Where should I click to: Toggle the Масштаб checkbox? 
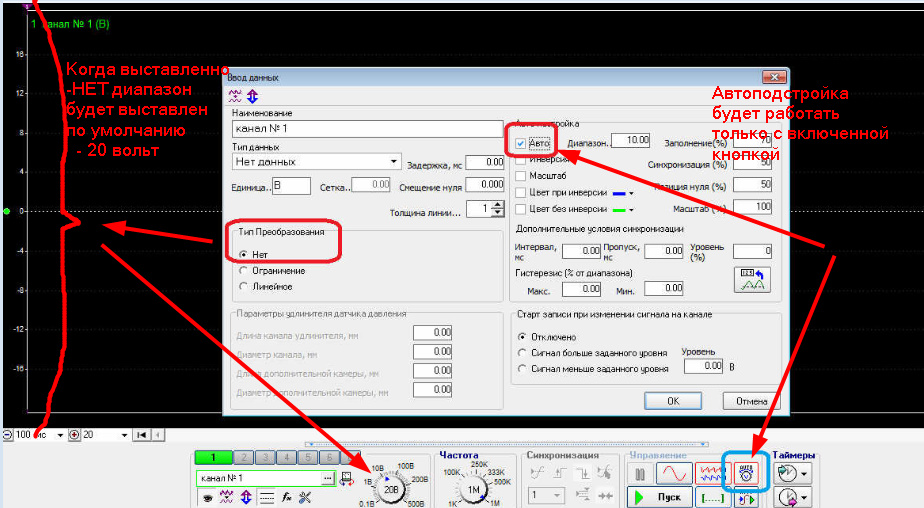(x=520, y=176)
